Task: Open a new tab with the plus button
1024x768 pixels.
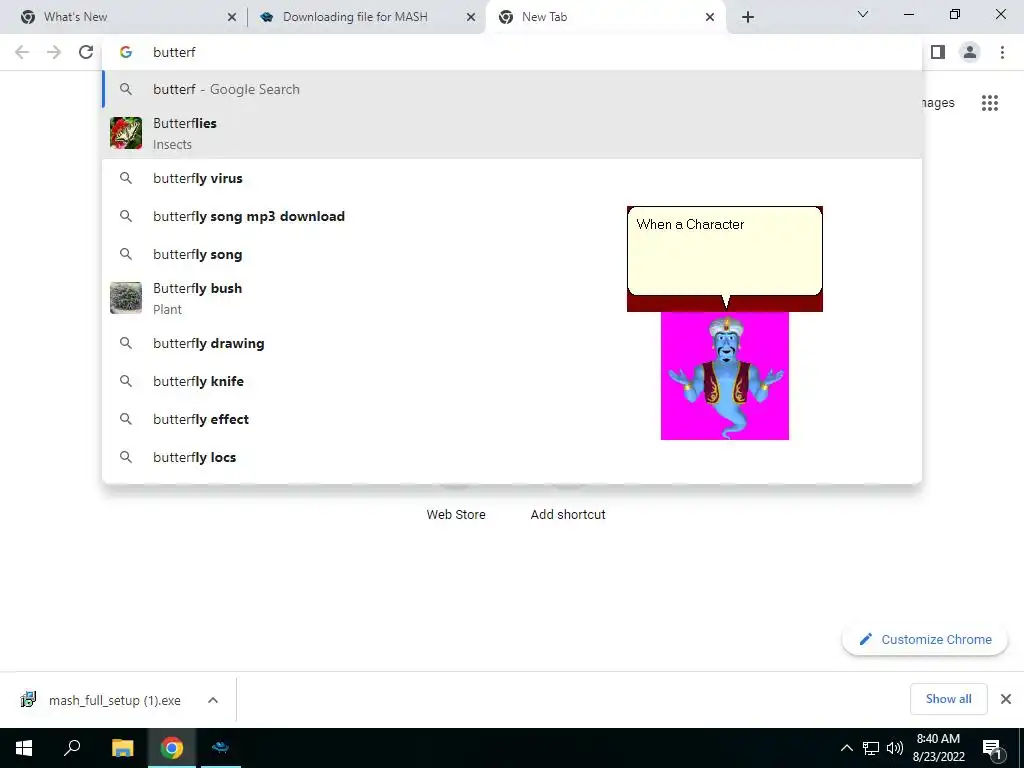Action: [x=748, y=17]
